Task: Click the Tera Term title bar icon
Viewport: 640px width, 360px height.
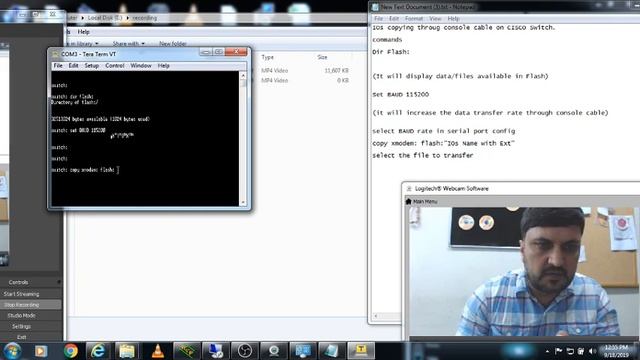Action: click(56, 54)
